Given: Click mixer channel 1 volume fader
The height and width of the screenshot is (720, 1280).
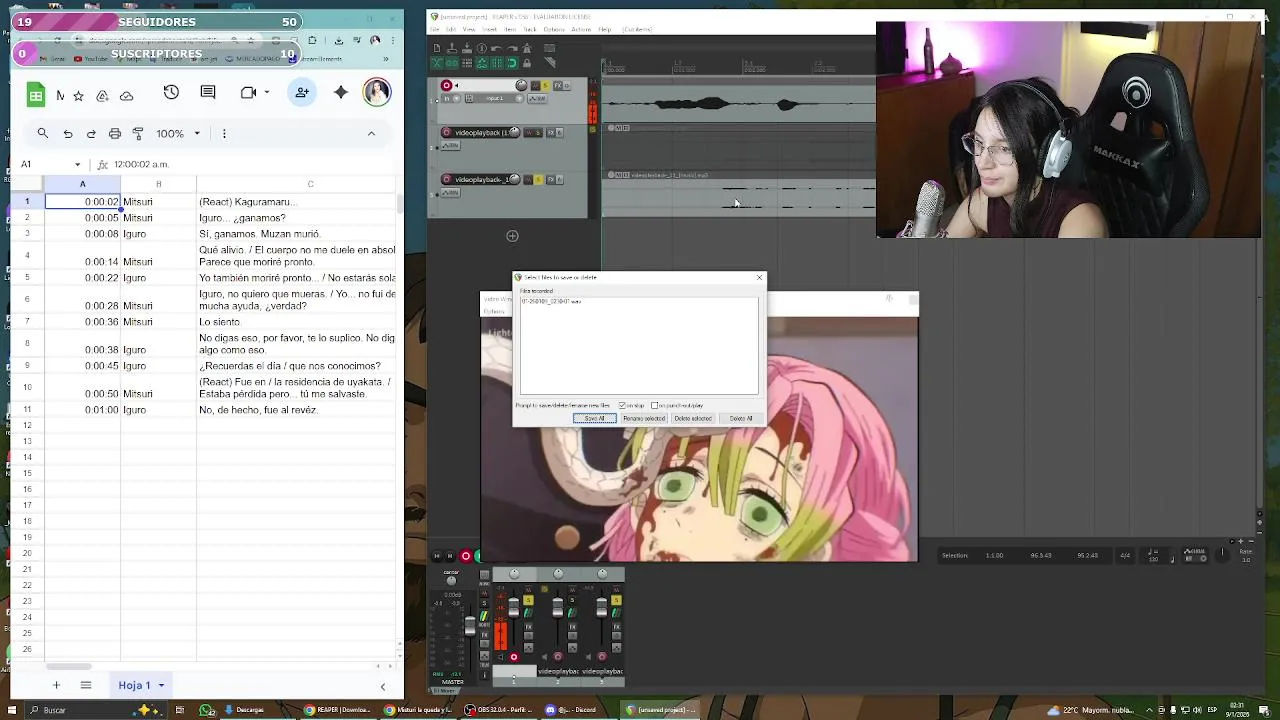Looking at the screenshot, I should (x=514, y=607).
